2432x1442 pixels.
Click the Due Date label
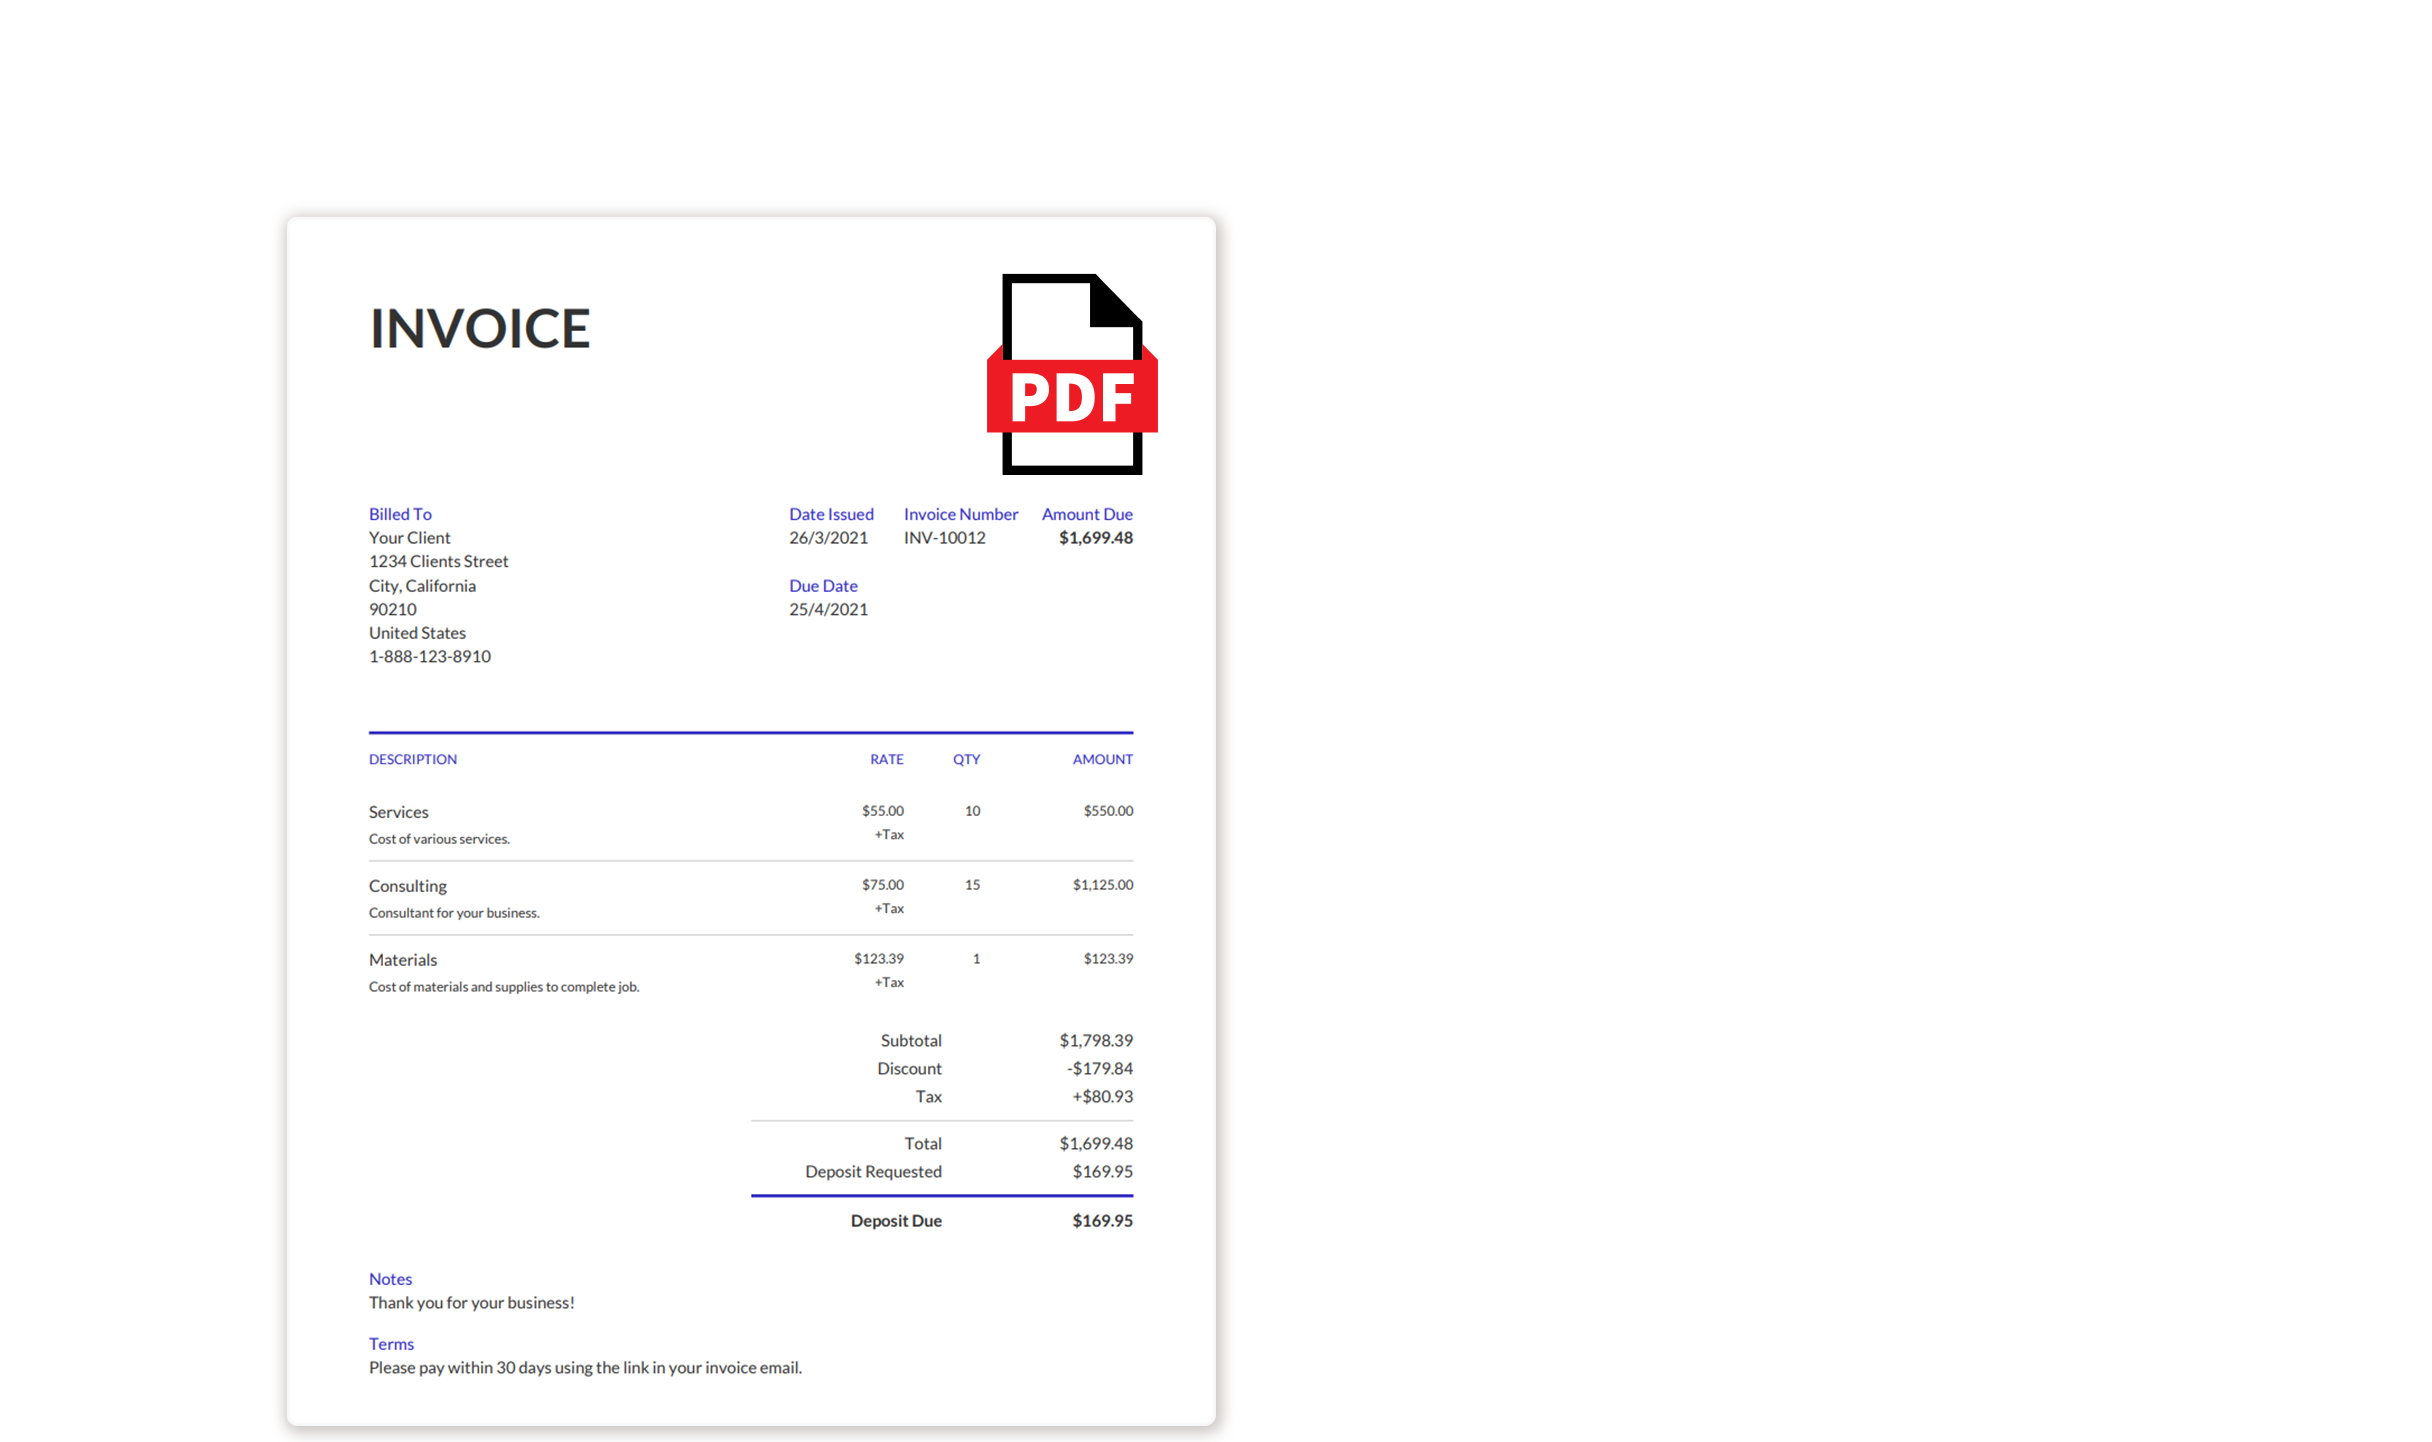click(x=822, y=586)
